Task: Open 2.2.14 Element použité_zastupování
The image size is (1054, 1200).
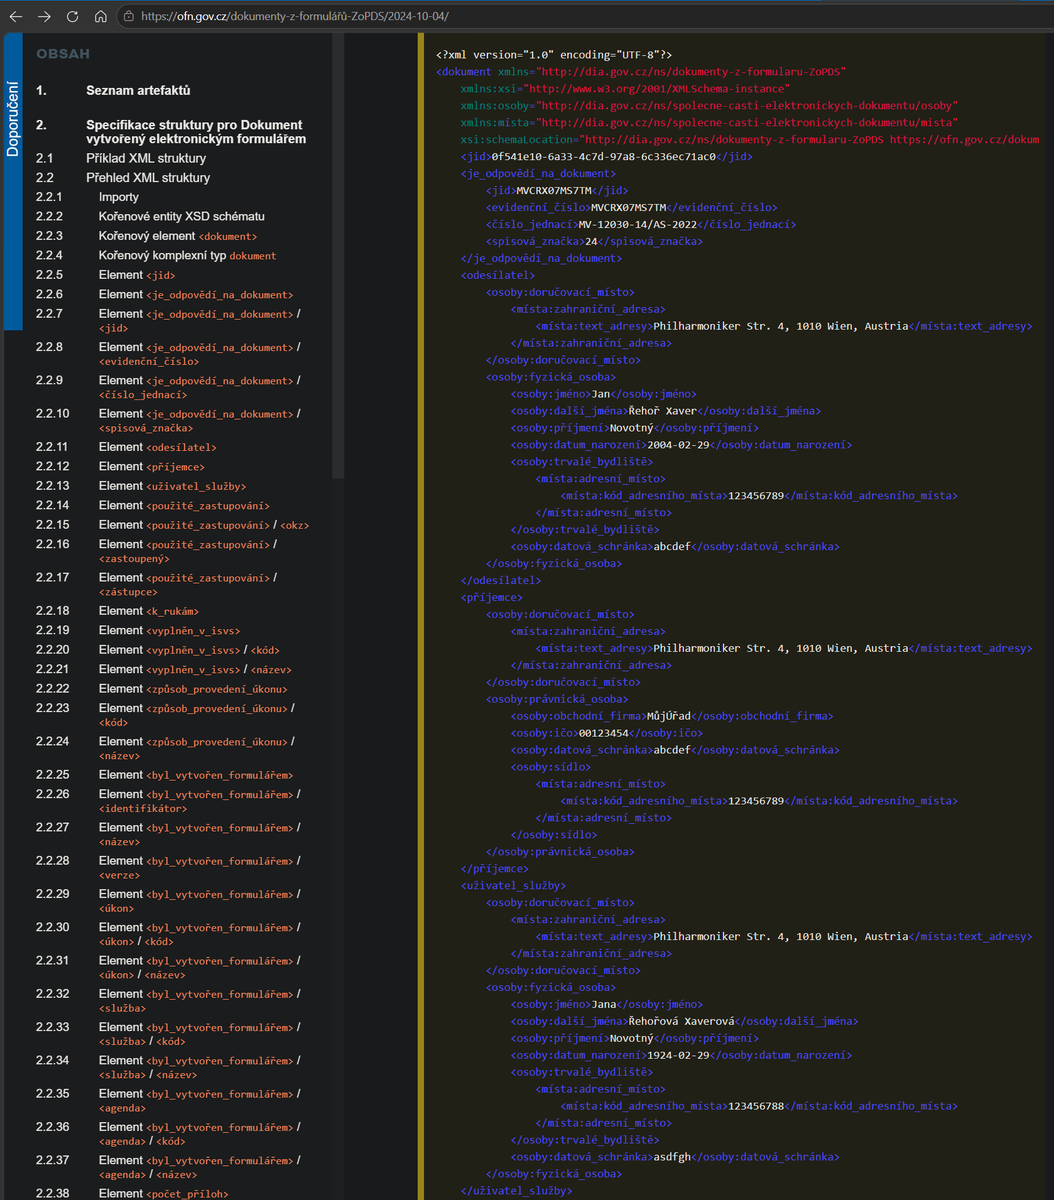Action: point(184,505)
